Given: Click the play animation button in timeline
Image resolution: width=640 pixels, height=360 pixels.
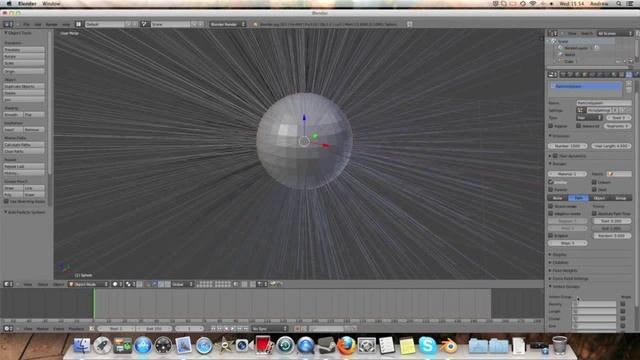Looking at the screenshot, I should coord(233,329).
